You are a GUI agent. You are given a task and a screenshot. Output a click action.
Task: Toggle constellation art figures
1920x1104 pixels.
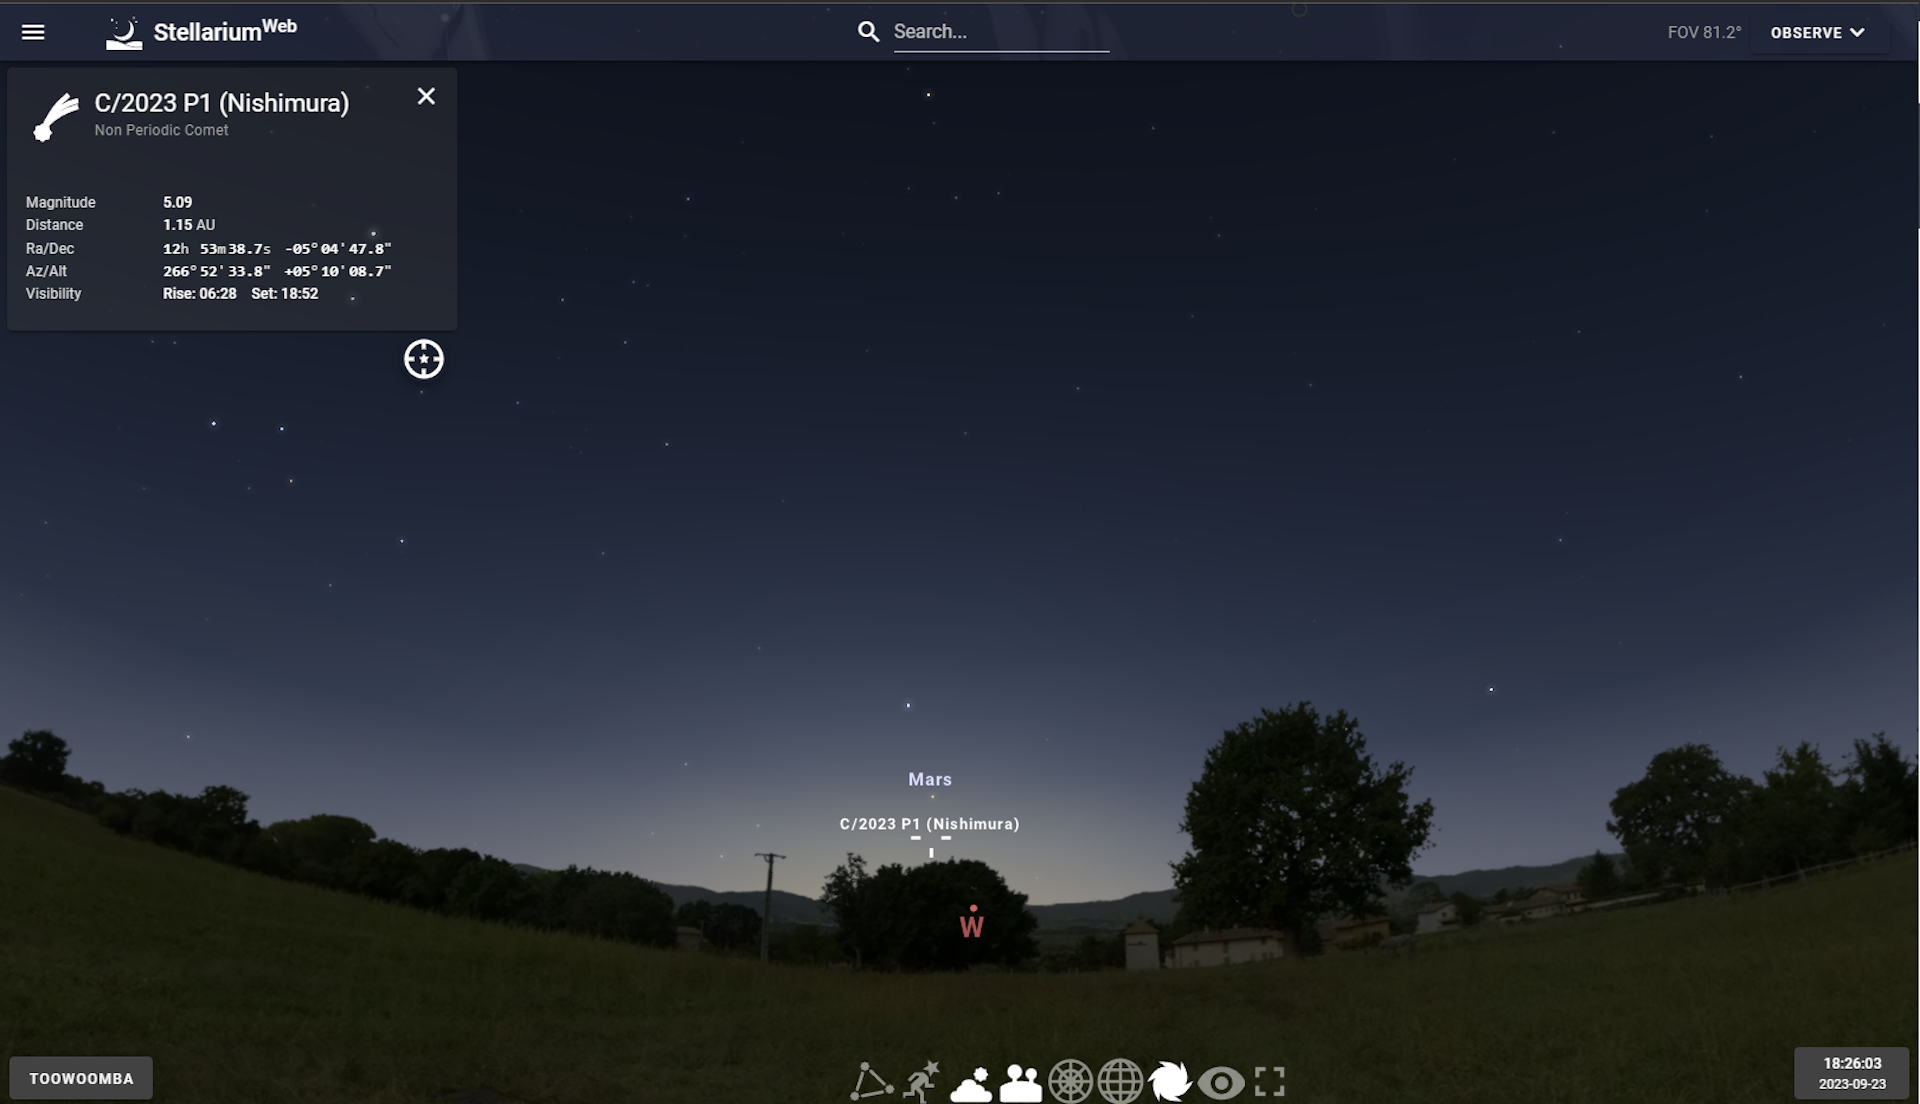pos(921,1081)
